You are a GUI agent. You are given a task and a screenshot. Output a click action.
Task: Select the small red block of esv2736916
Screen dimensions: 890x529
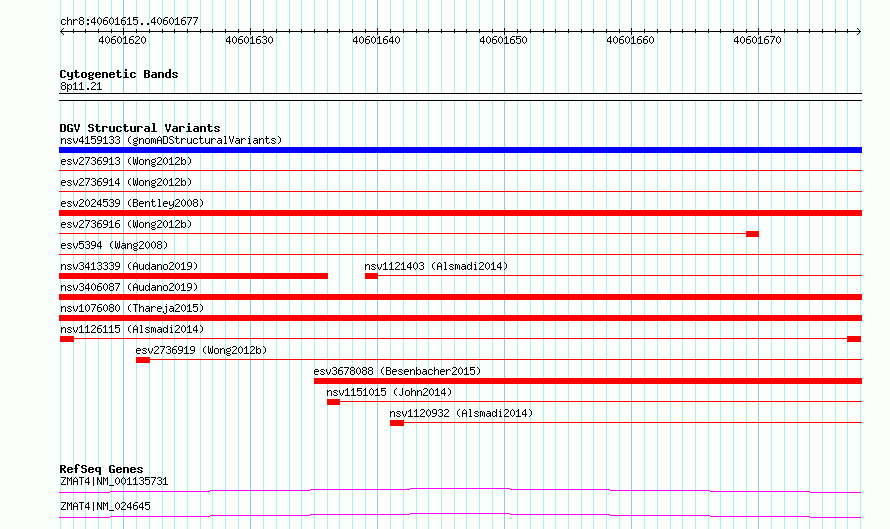coord(753,234)
